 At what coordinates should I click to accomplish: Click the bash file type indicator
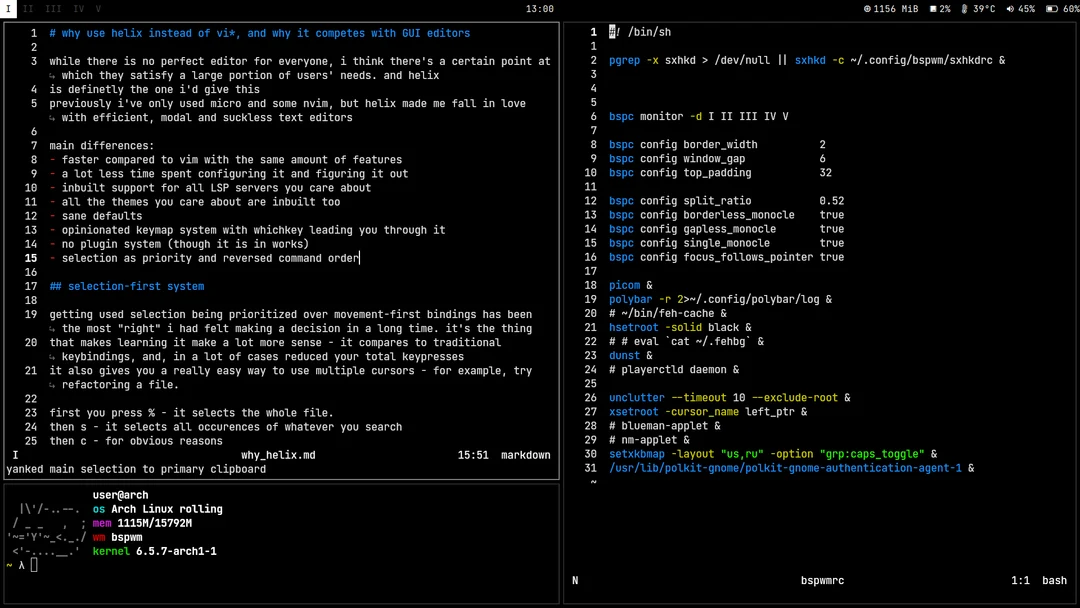pyautogui.click(x=1054, y=581)
